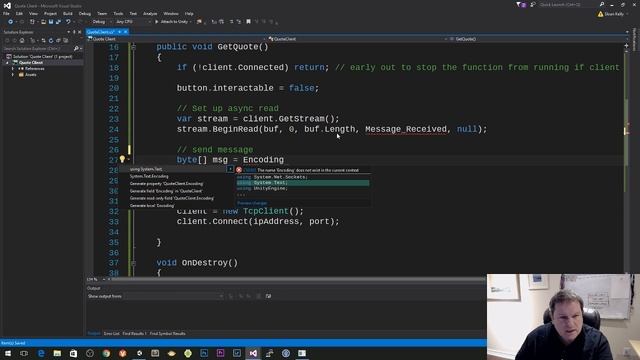
Task: Click the Preview changes link
Action: point(252,203)
